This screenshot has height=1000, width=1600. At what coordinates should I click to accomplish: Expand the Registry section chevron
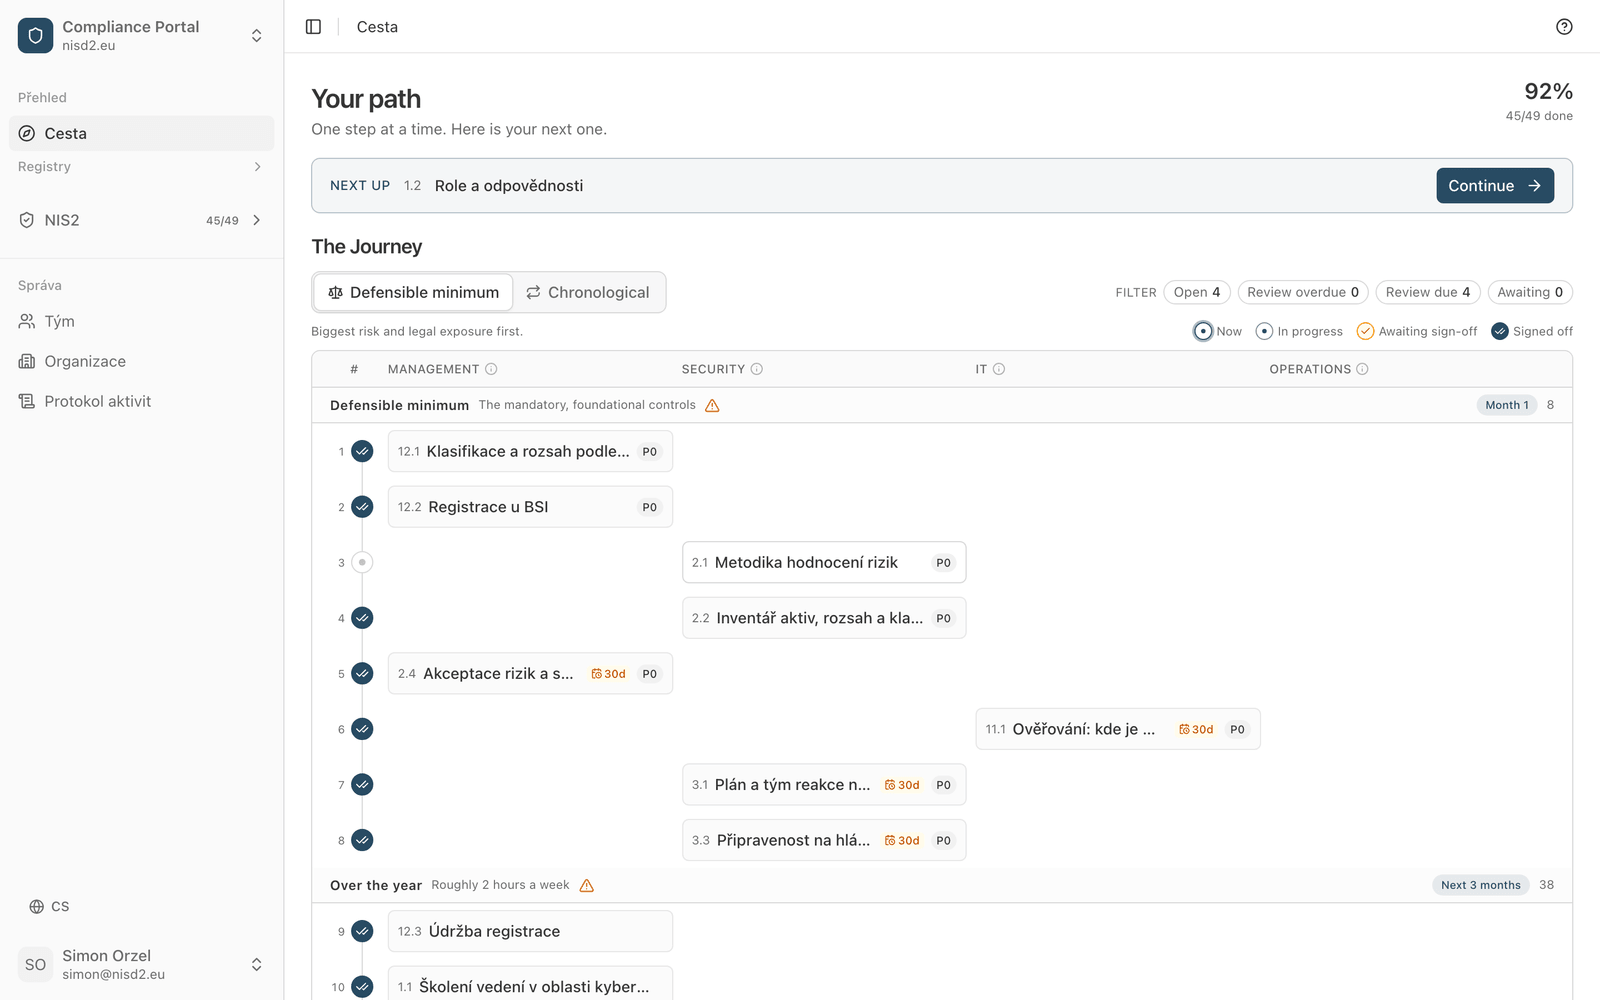257,167
